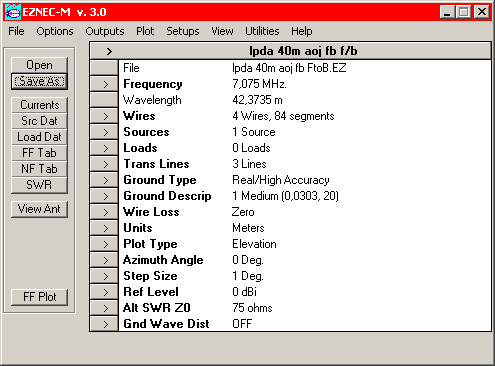Click the Ref Level value '0 dBi'
495x366 pixels.
[244, 292]
